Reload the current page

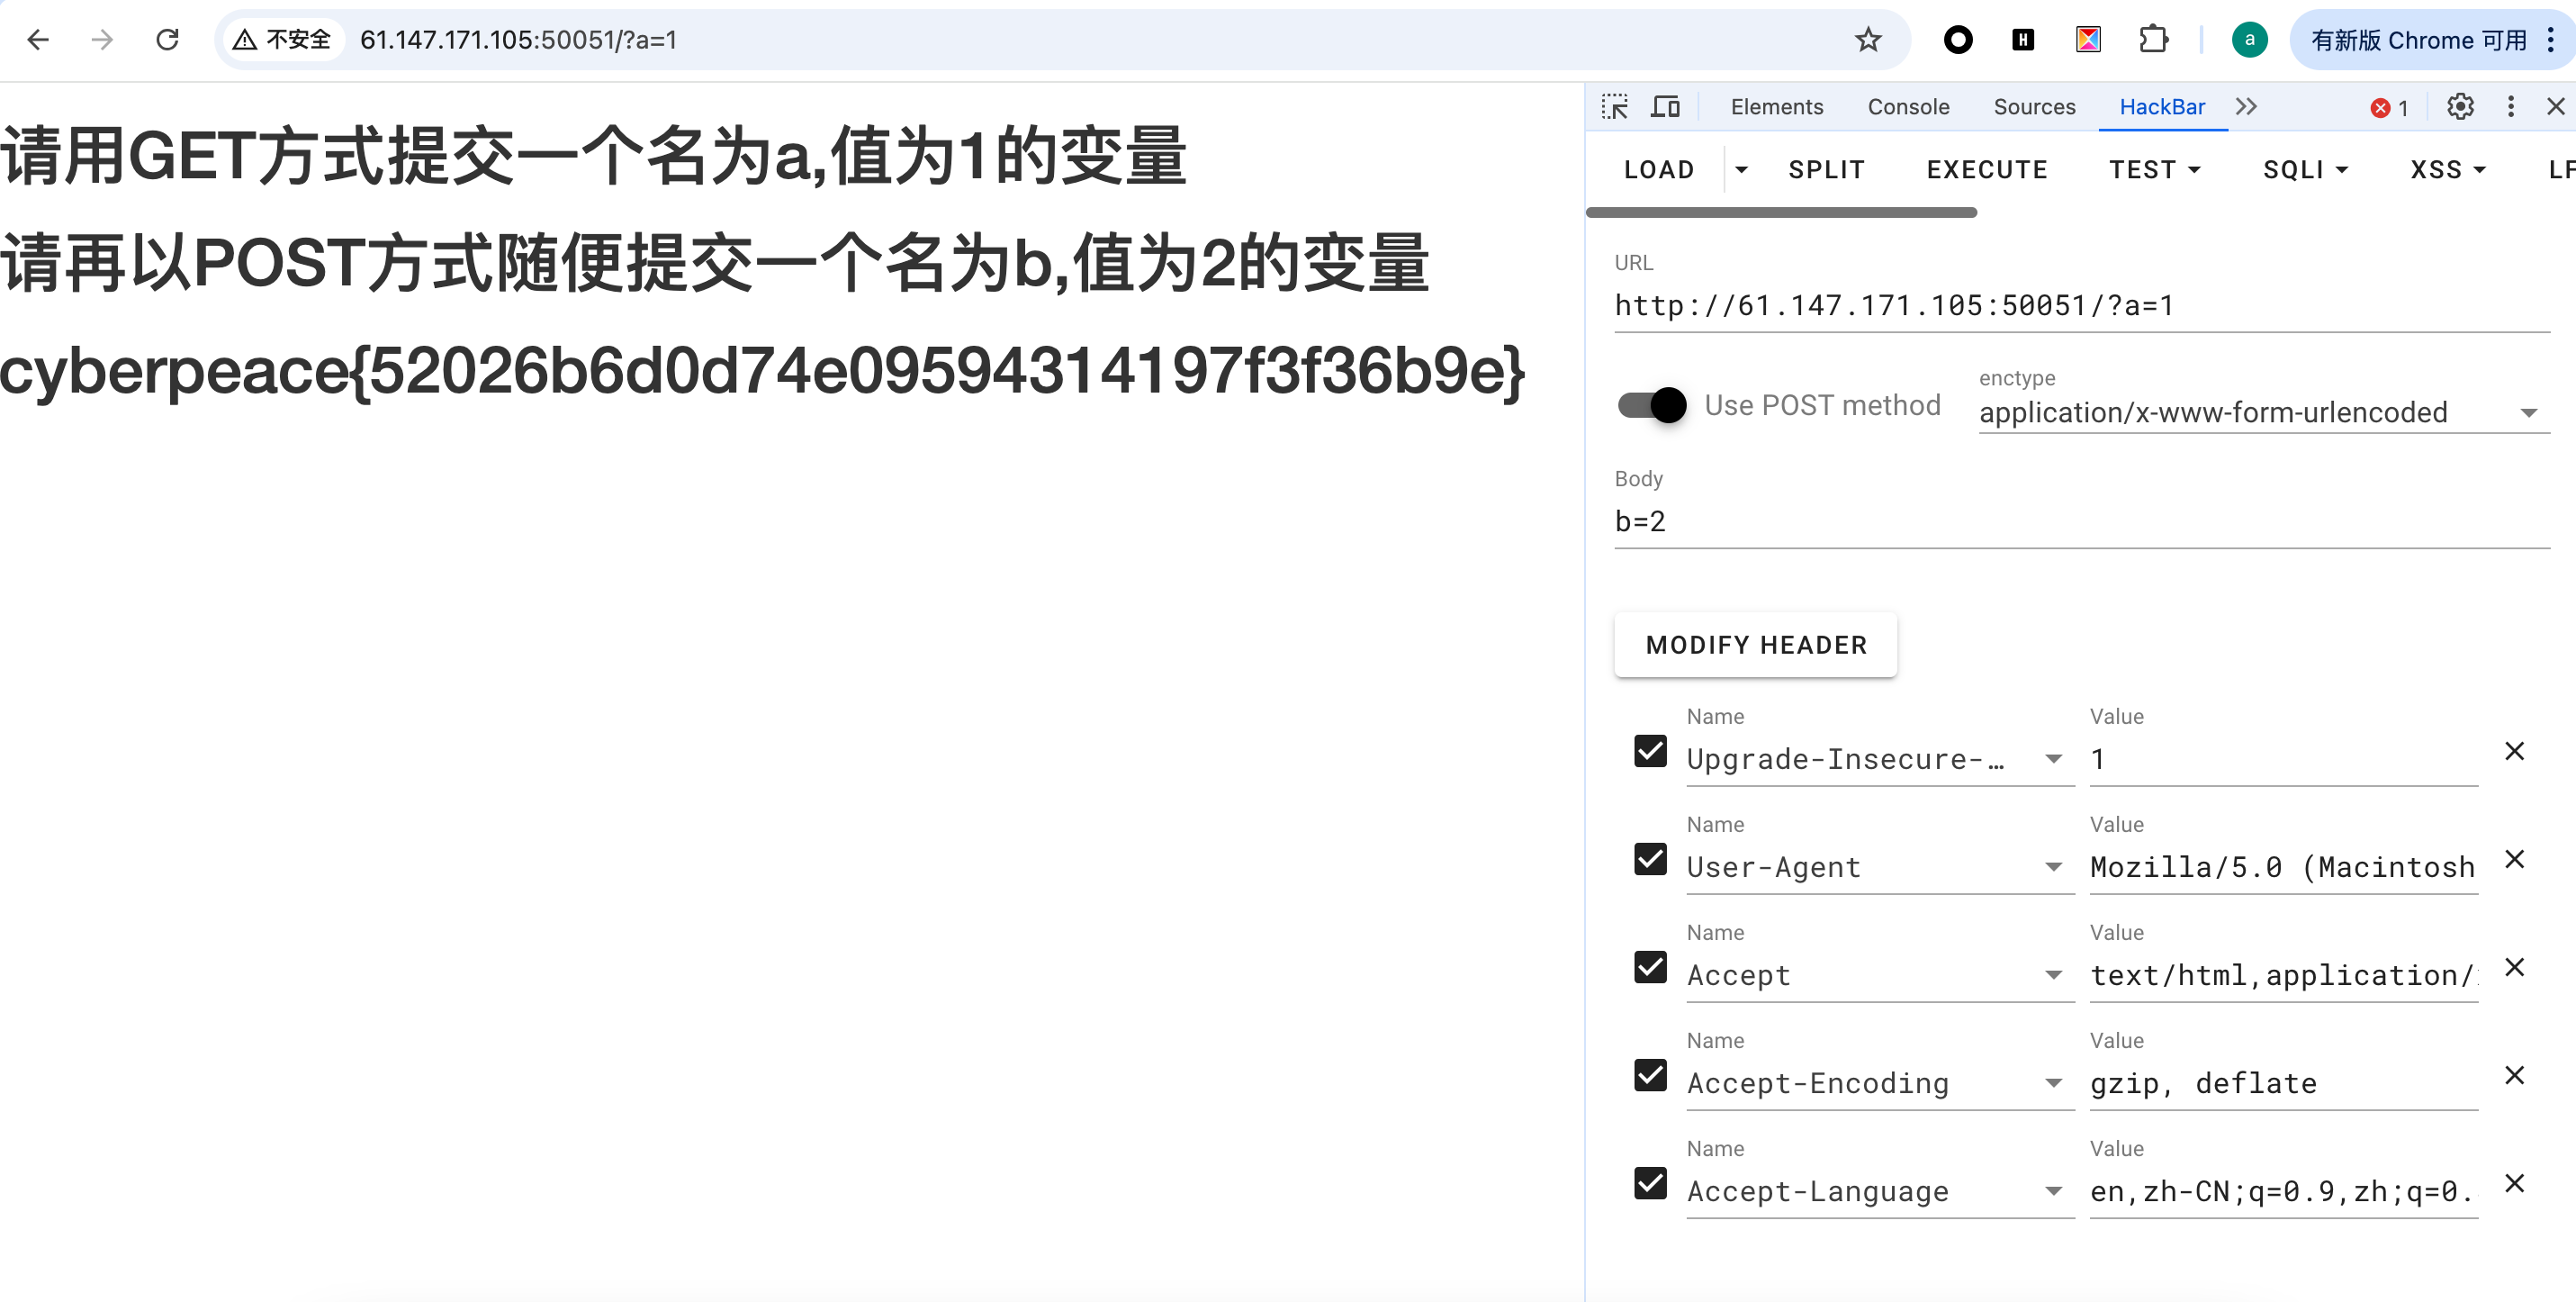(168, 40)
